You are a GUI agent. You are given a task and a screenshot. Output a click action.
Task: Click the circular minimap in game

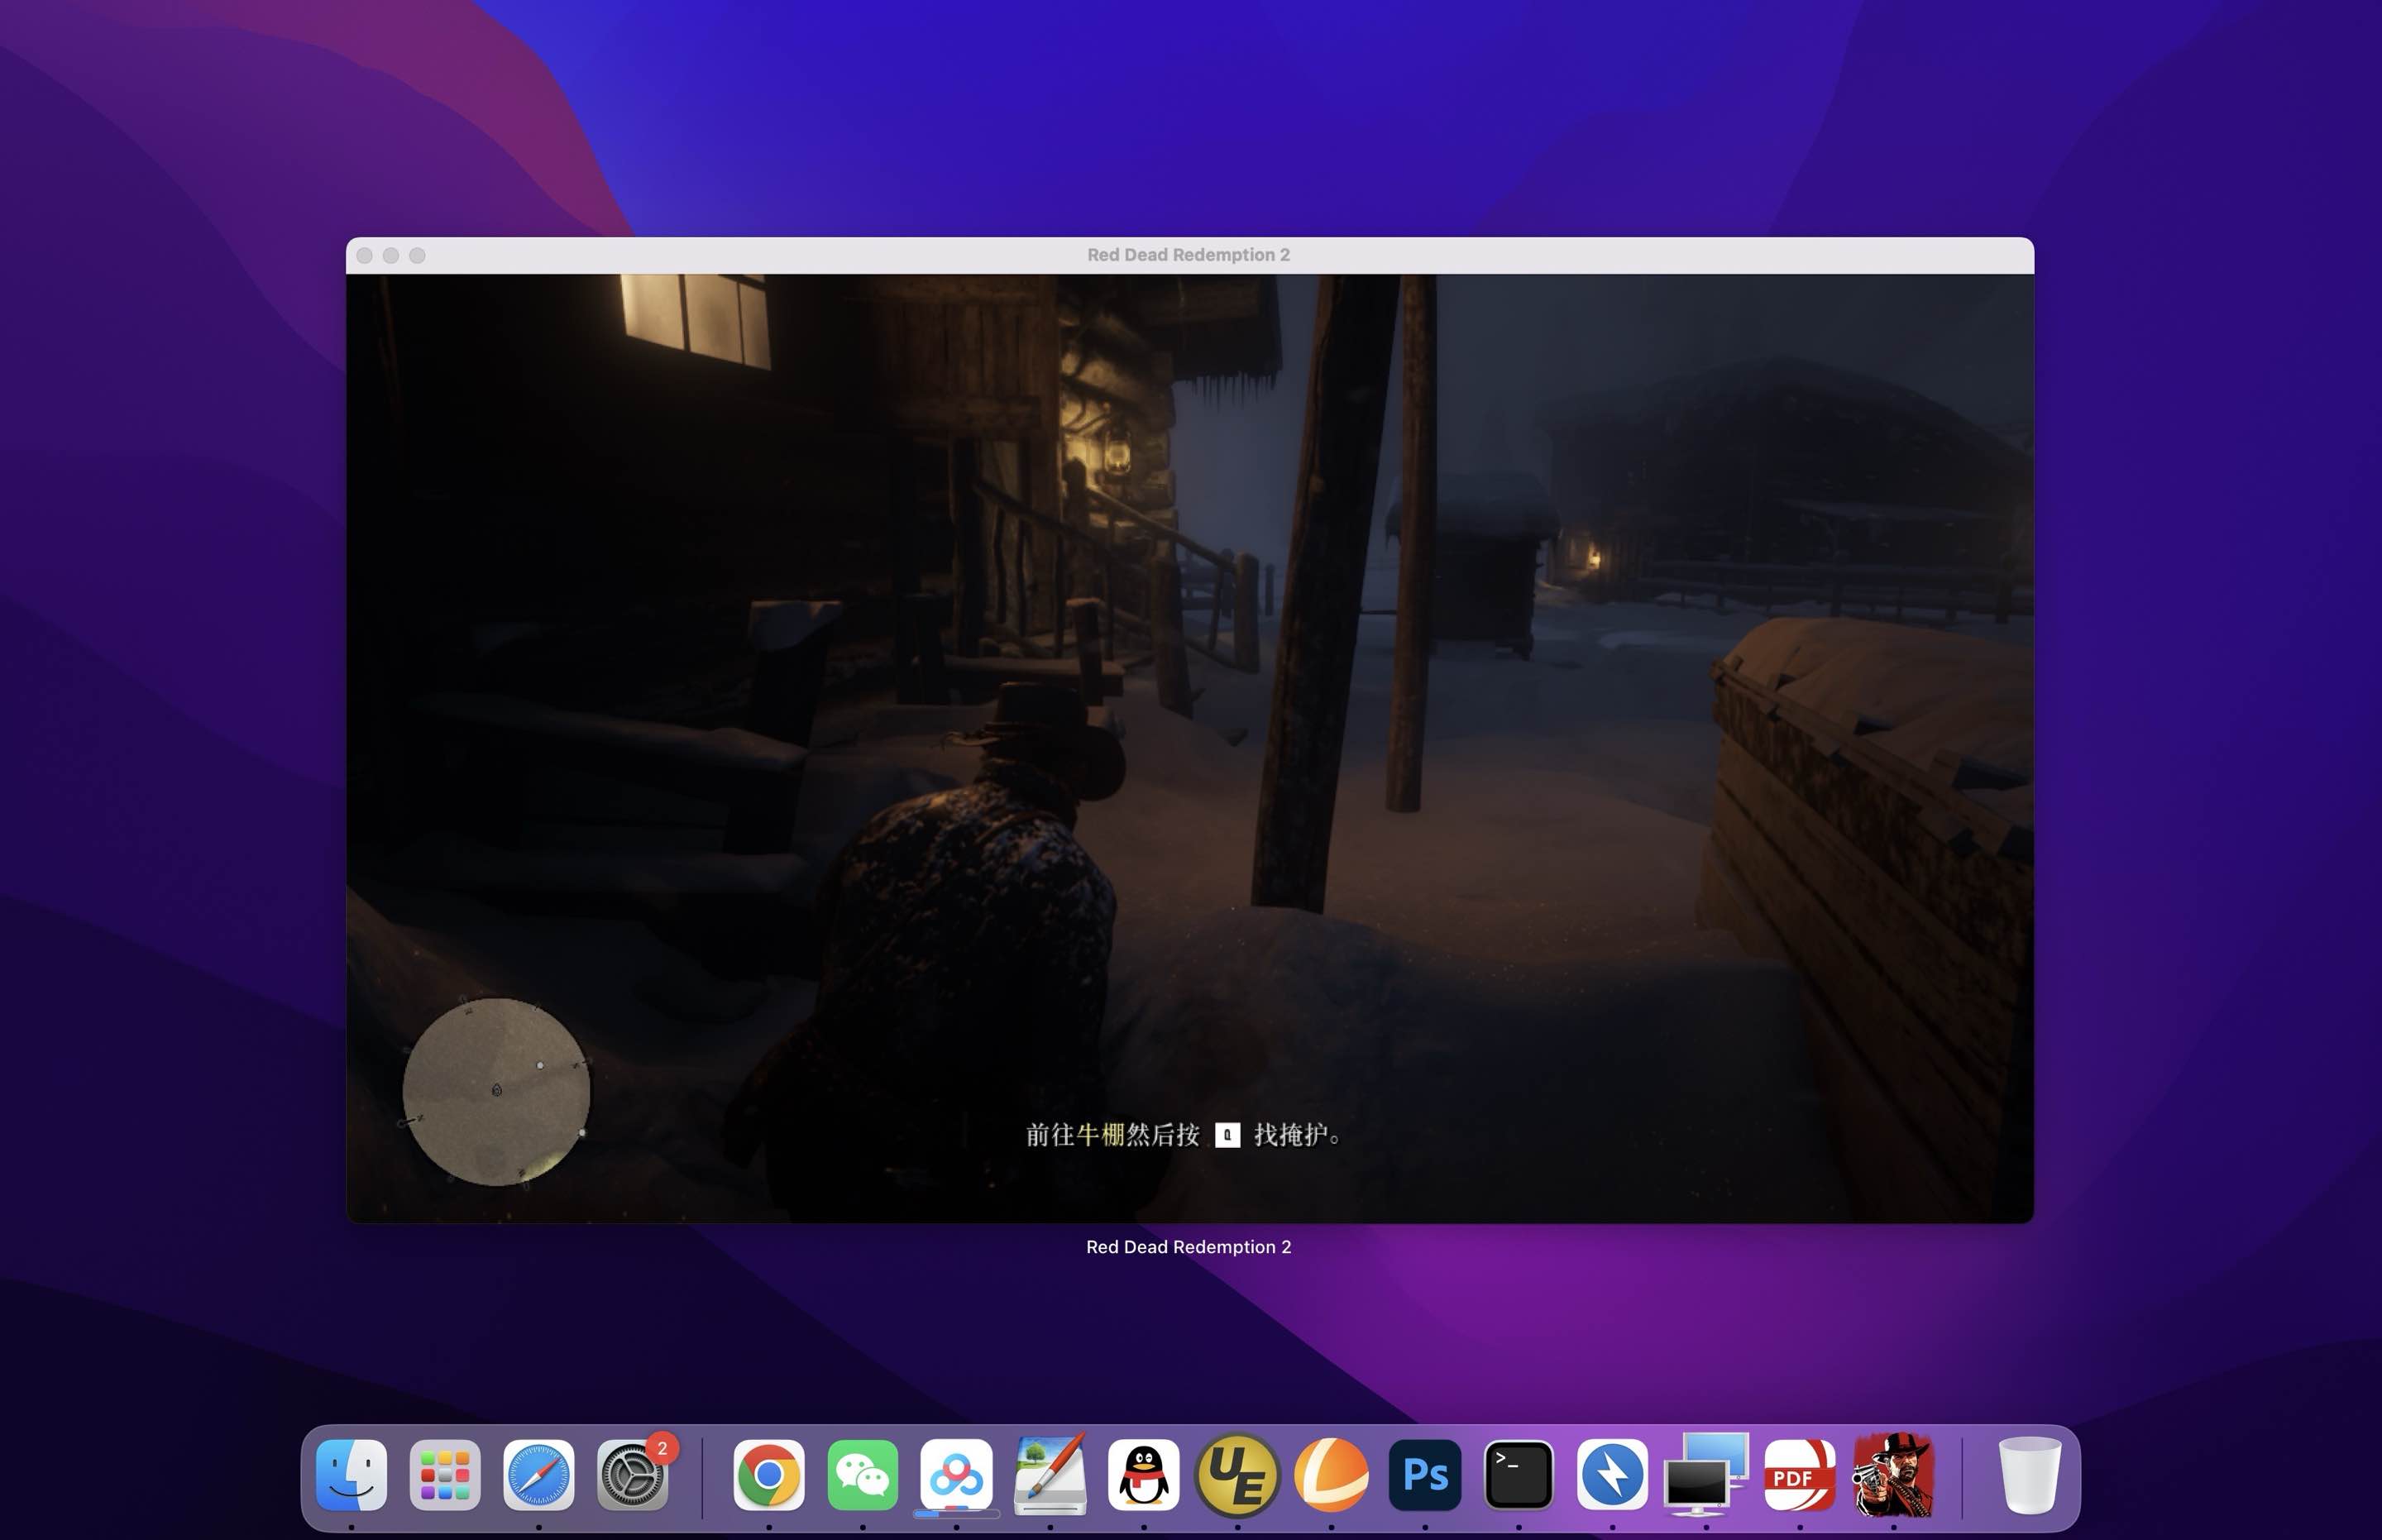tap(496, 1091)
